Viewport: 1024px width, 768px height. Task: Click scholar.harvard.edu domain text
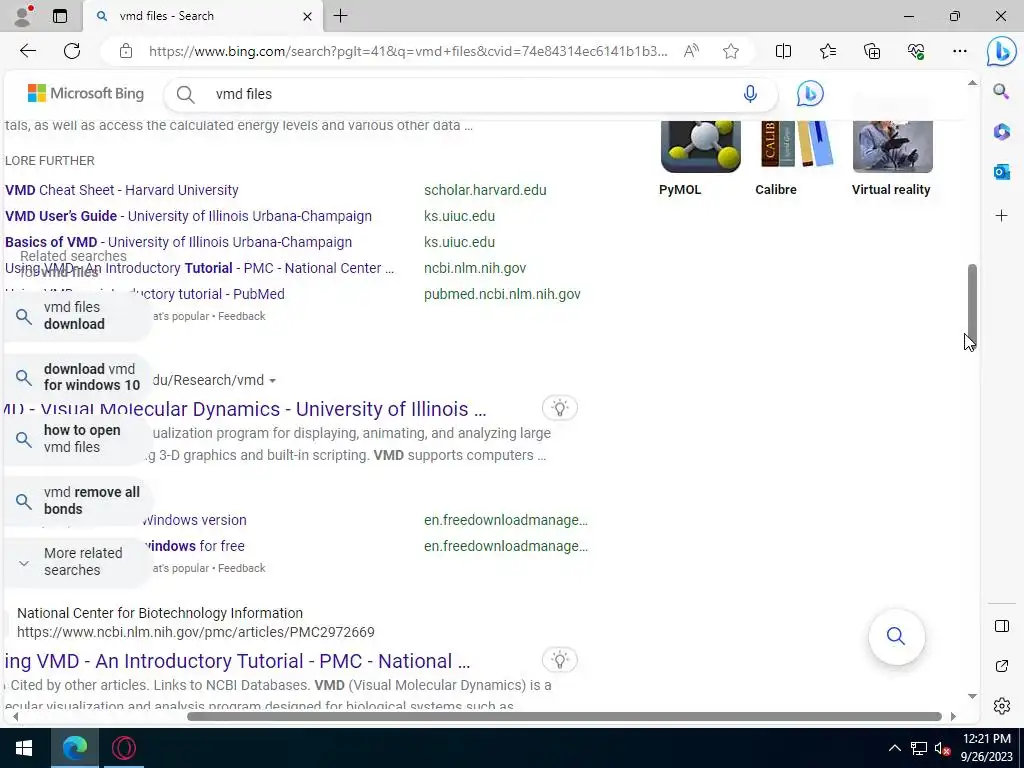485,190
